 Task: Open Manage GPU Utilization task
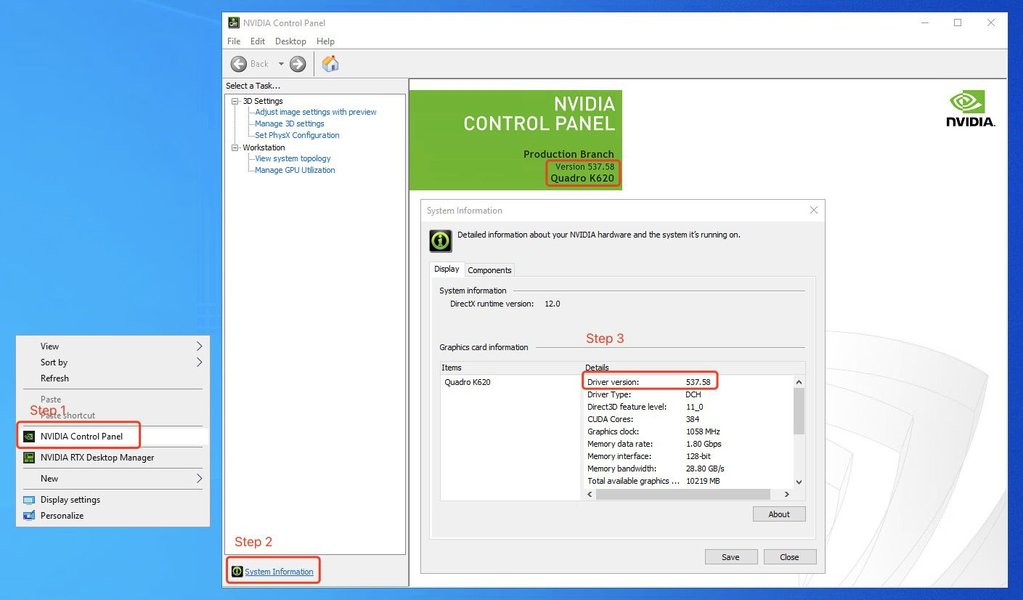[x=295, y=170]
